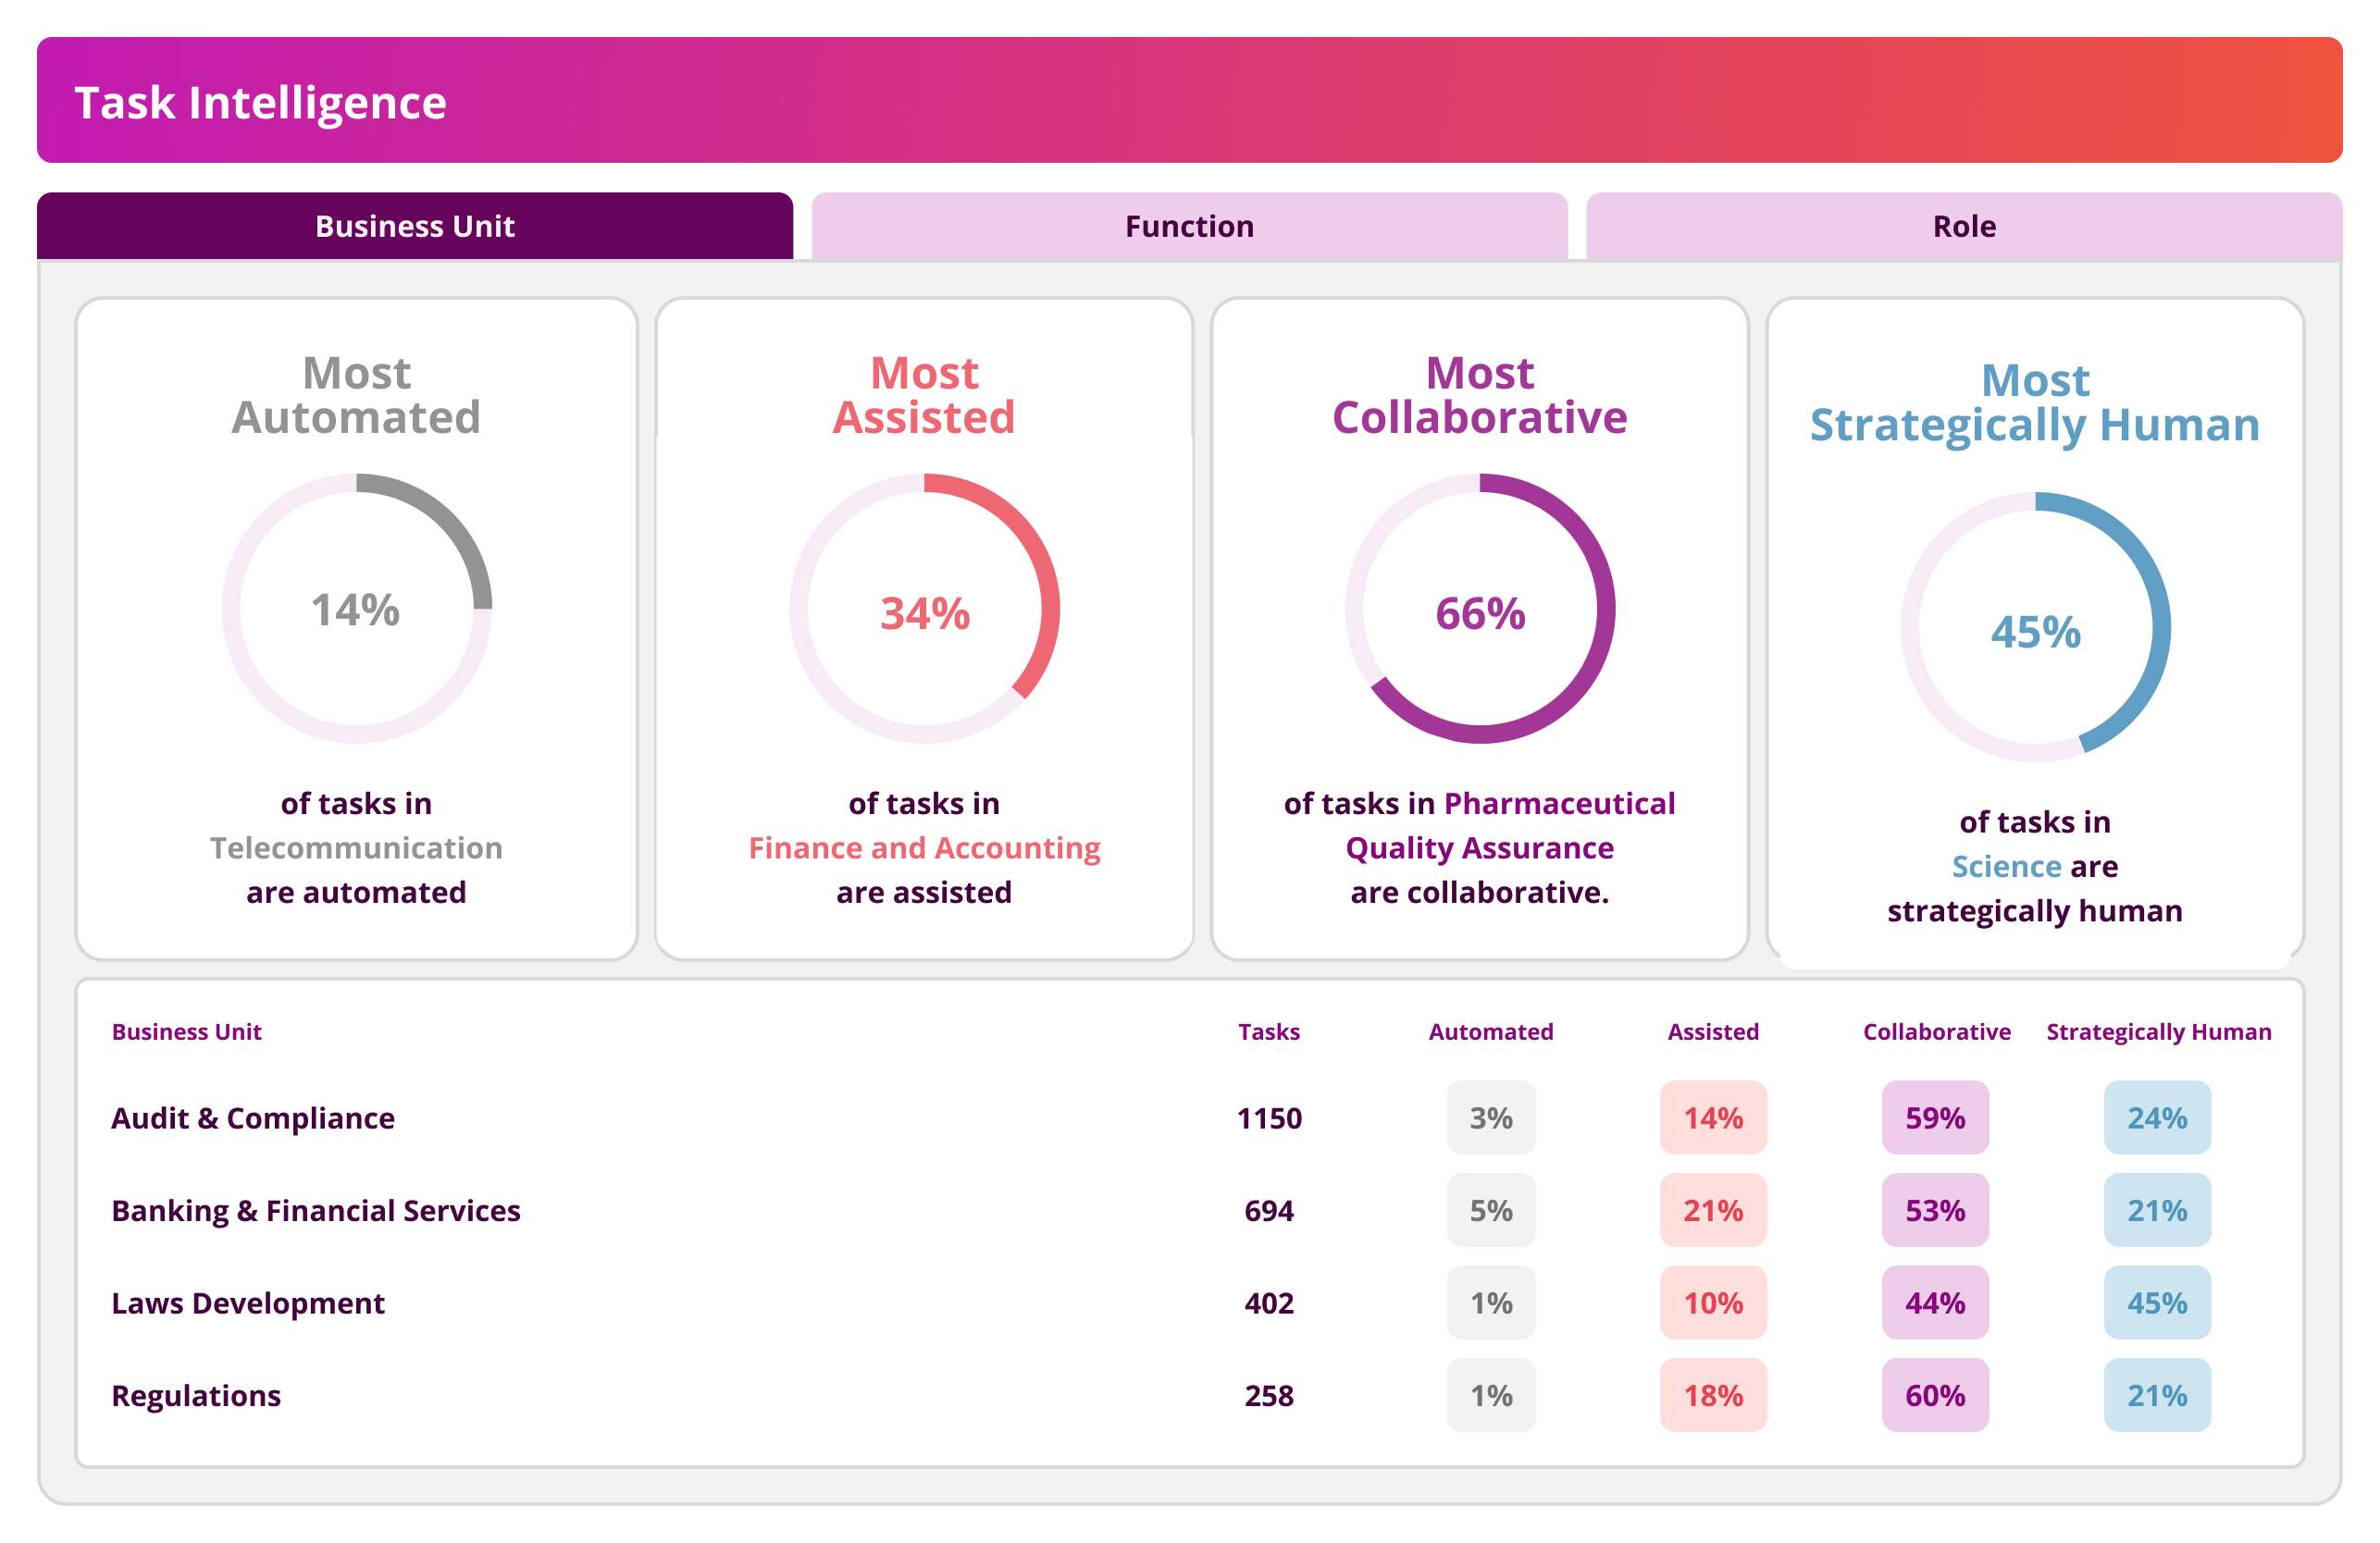Click the 21% Assisted badge for Banking
This screenshot has height=1543, width=2380.
(1713, 1211)
